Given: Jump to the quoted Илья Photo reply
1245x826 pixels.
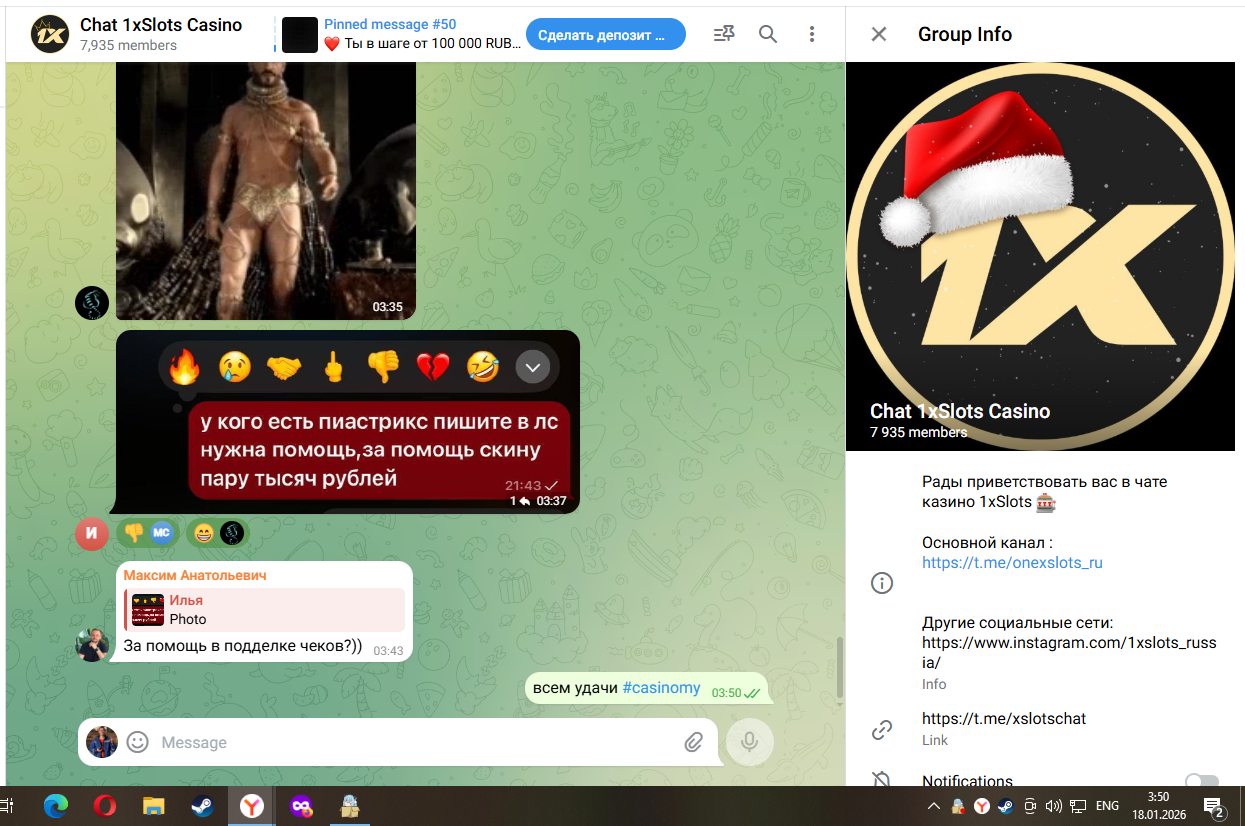Looking at the screenshot, I should click(x=265, y=610).
